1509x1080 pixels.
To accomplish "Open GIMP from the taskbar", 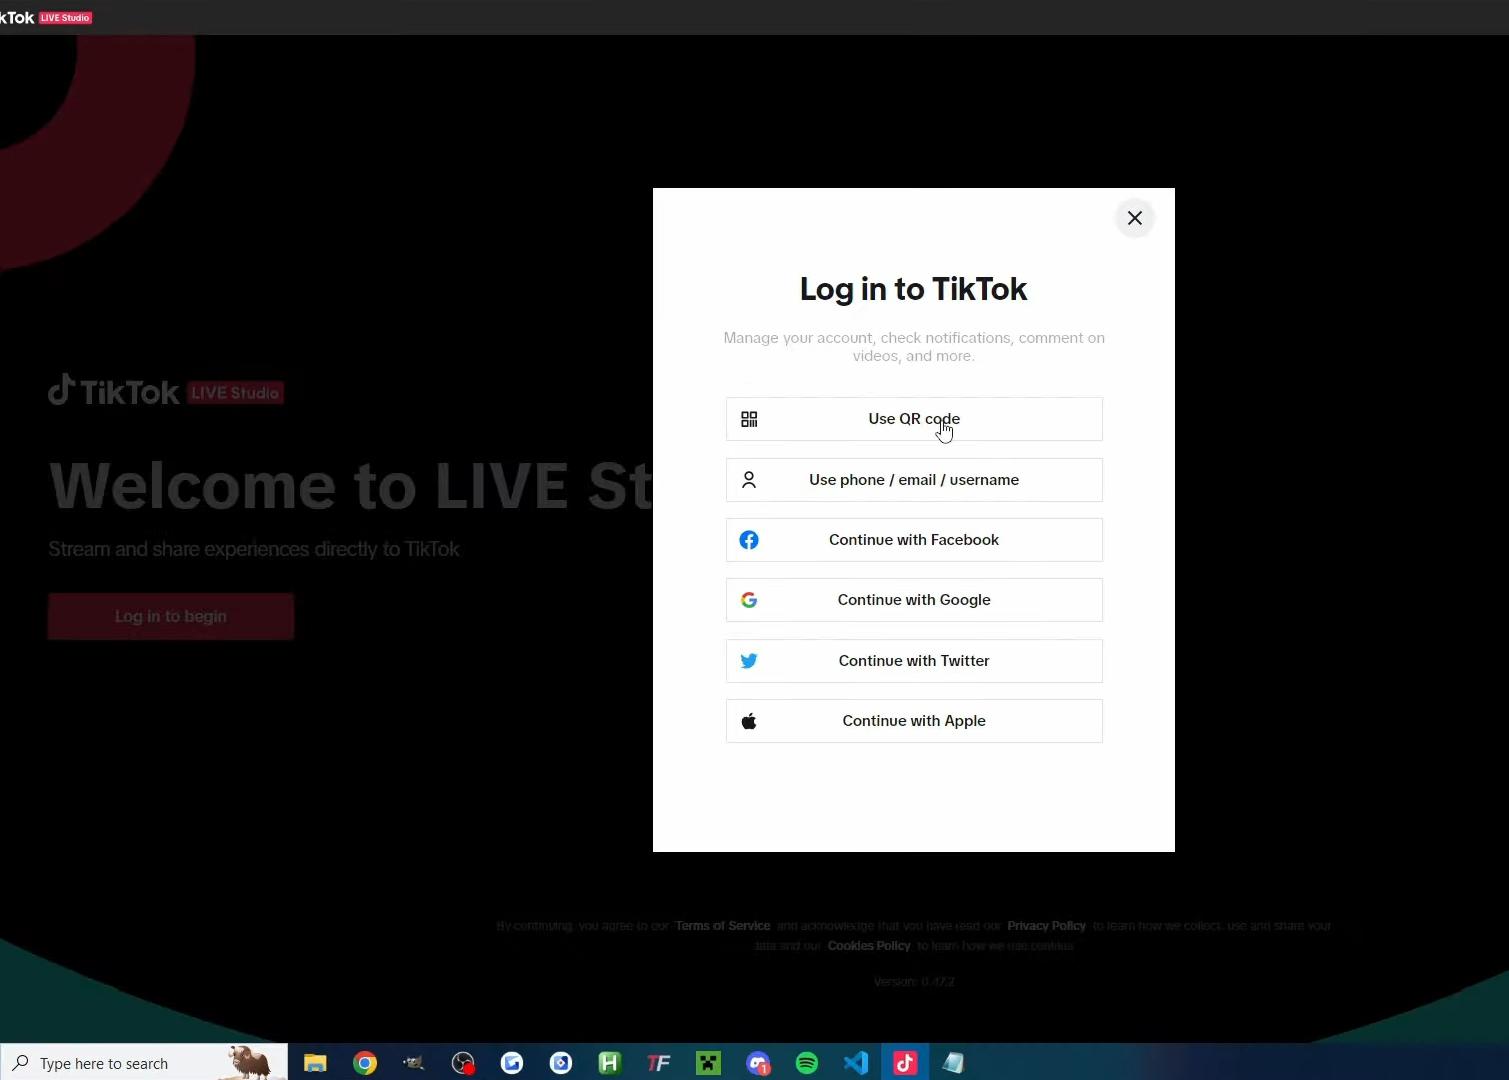I will 414,1063.
